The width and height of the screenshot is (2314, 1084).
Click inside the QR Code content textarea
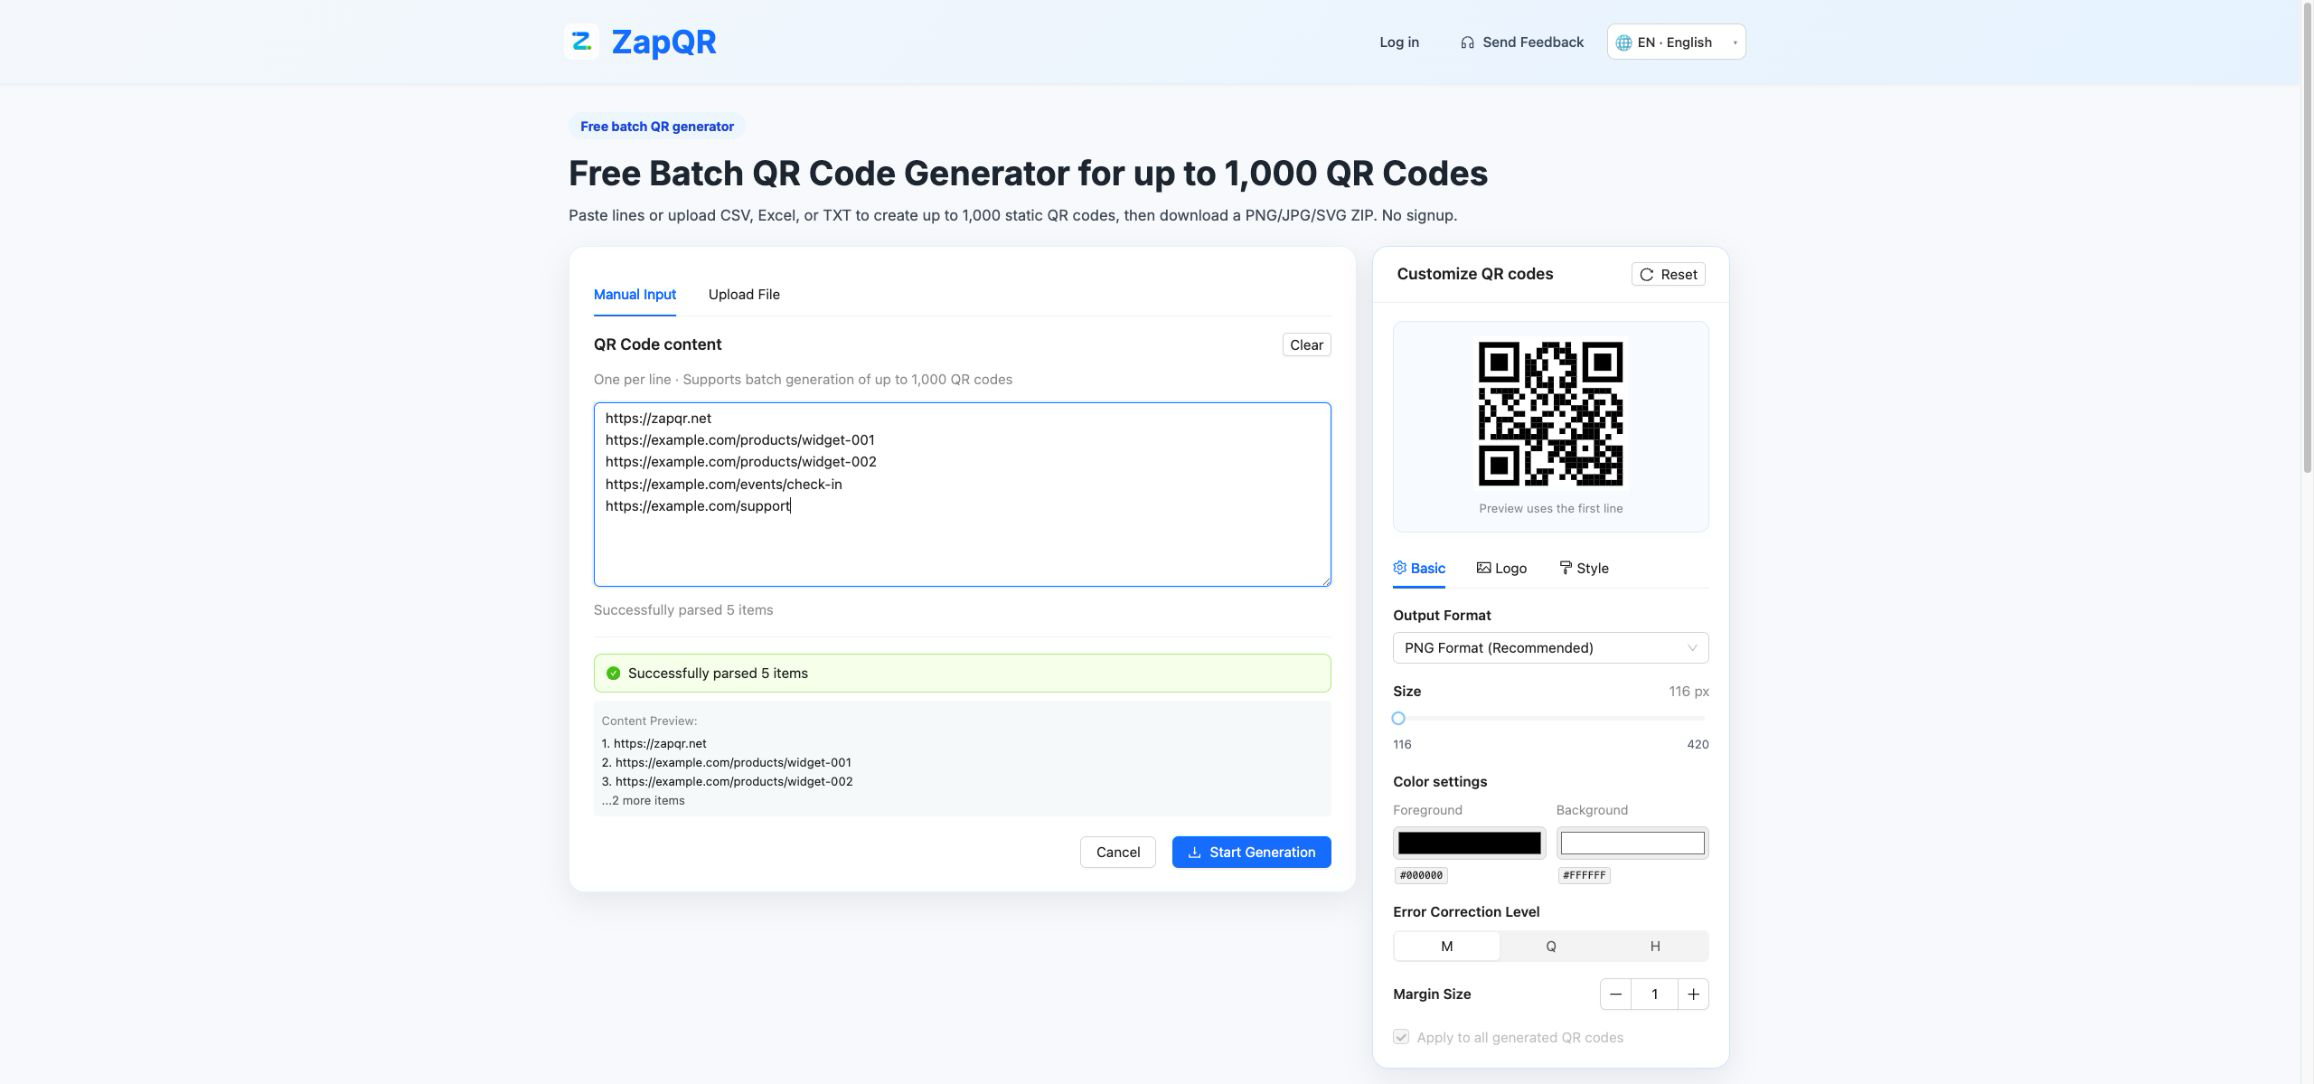tap(962, 495)
